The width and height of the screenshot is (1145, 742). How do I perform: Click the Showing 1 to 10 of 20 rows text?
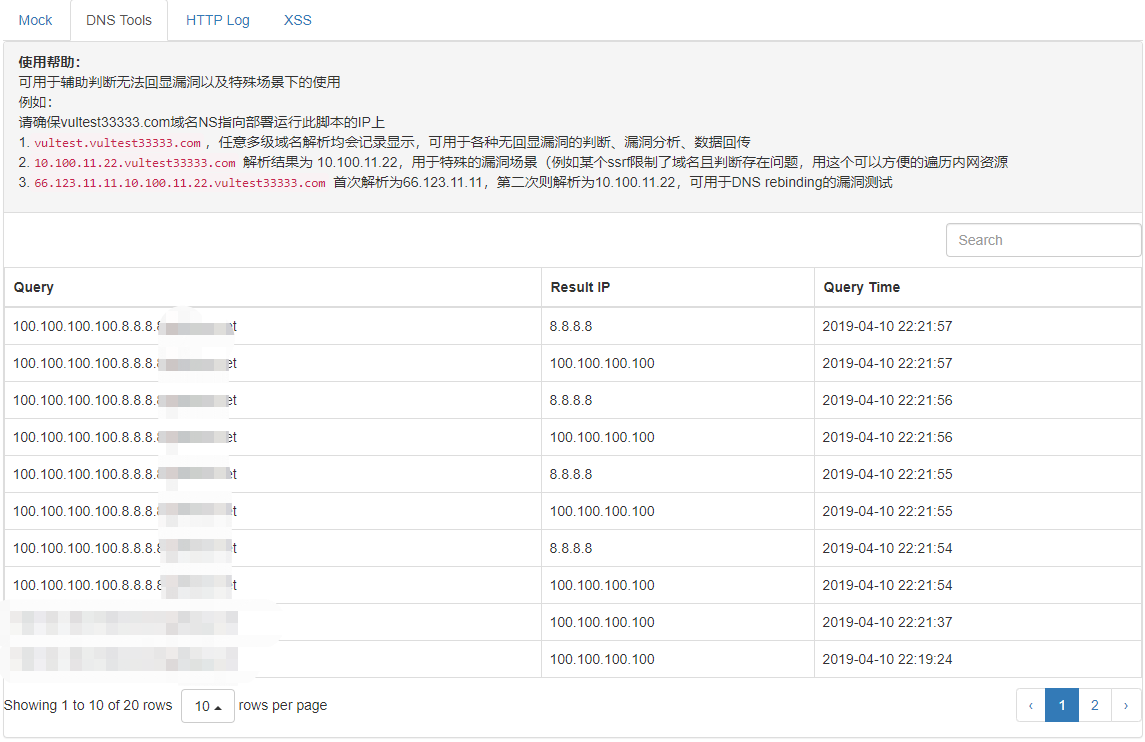click(88, 705)
